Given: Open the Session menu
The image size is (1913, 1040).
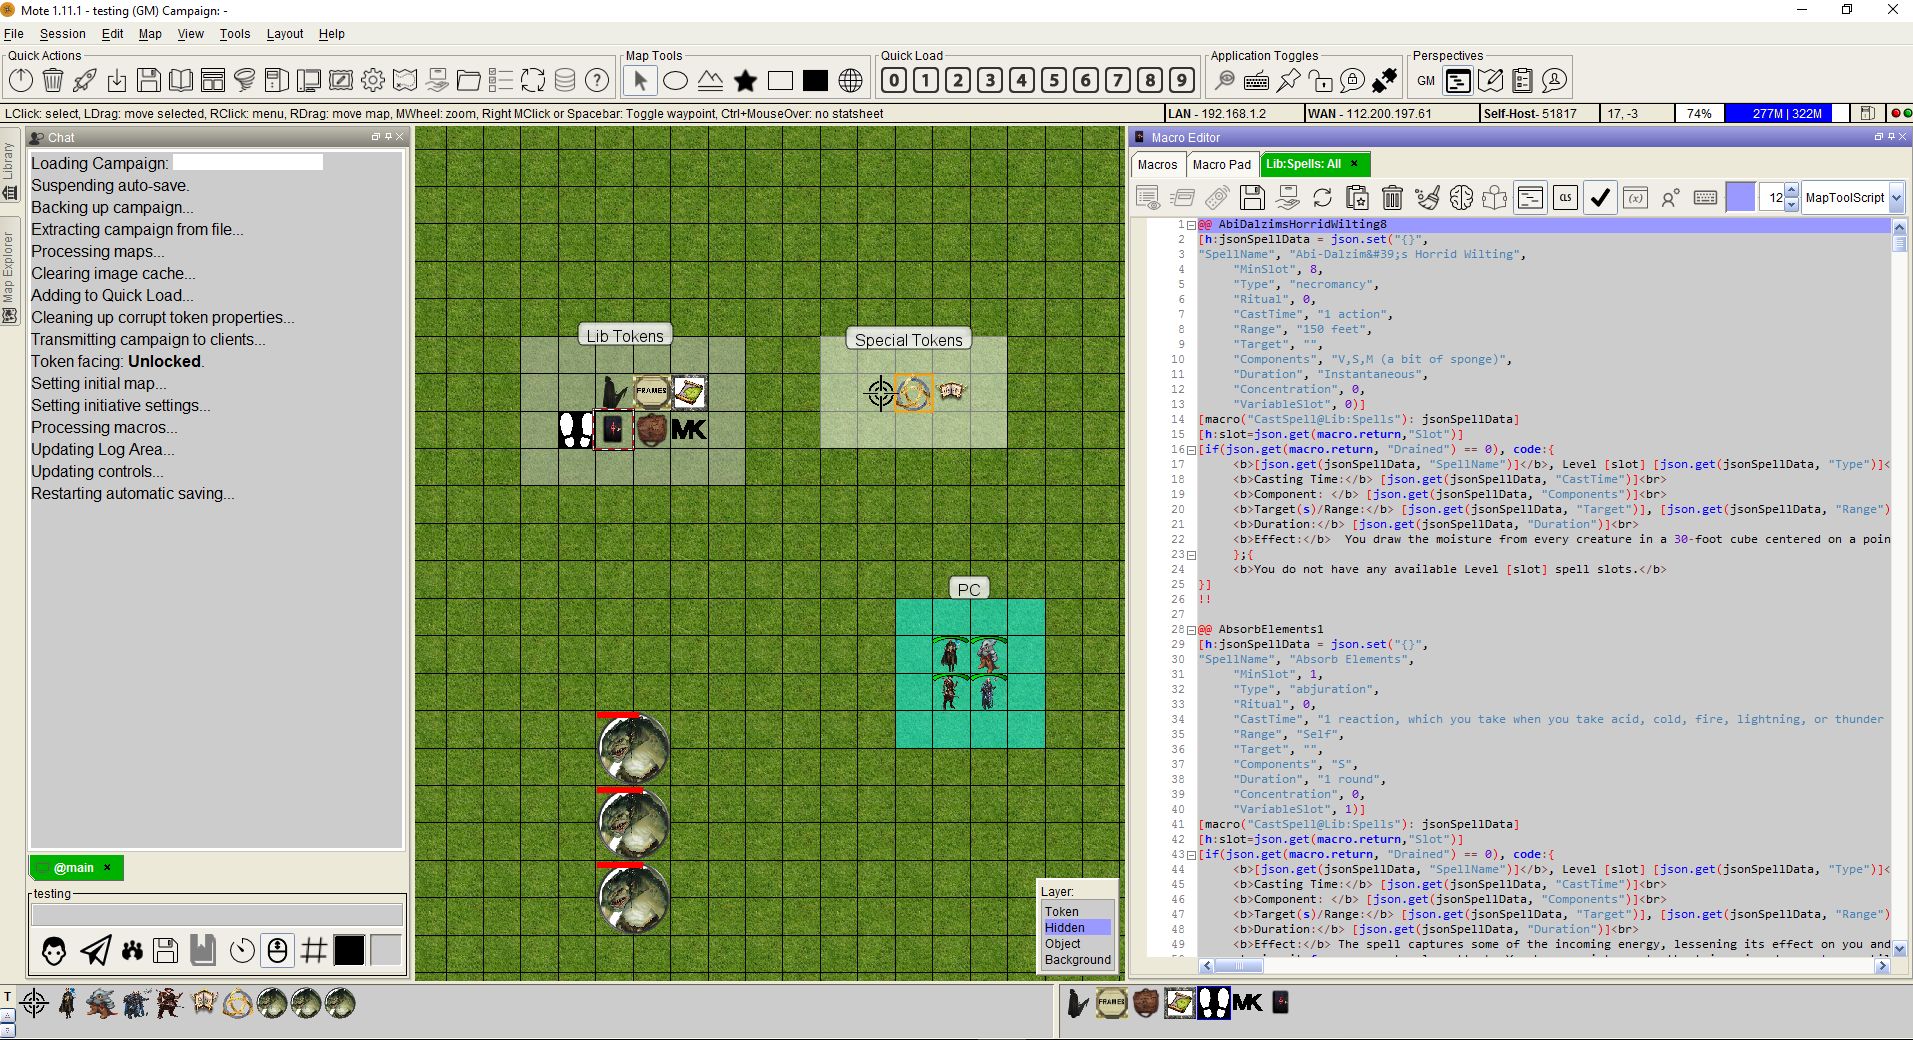Looking at the screenshot, I should [x=62, y=34].
